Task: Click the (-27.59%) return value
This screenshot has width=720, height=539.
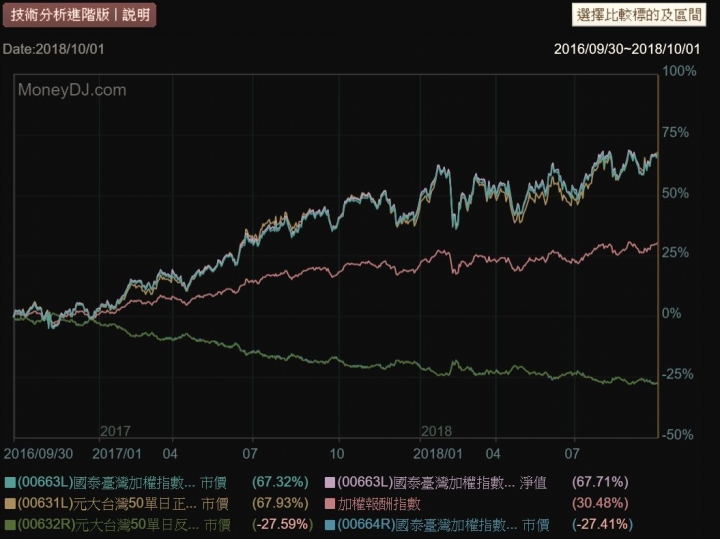Action: tap(282, 524)
